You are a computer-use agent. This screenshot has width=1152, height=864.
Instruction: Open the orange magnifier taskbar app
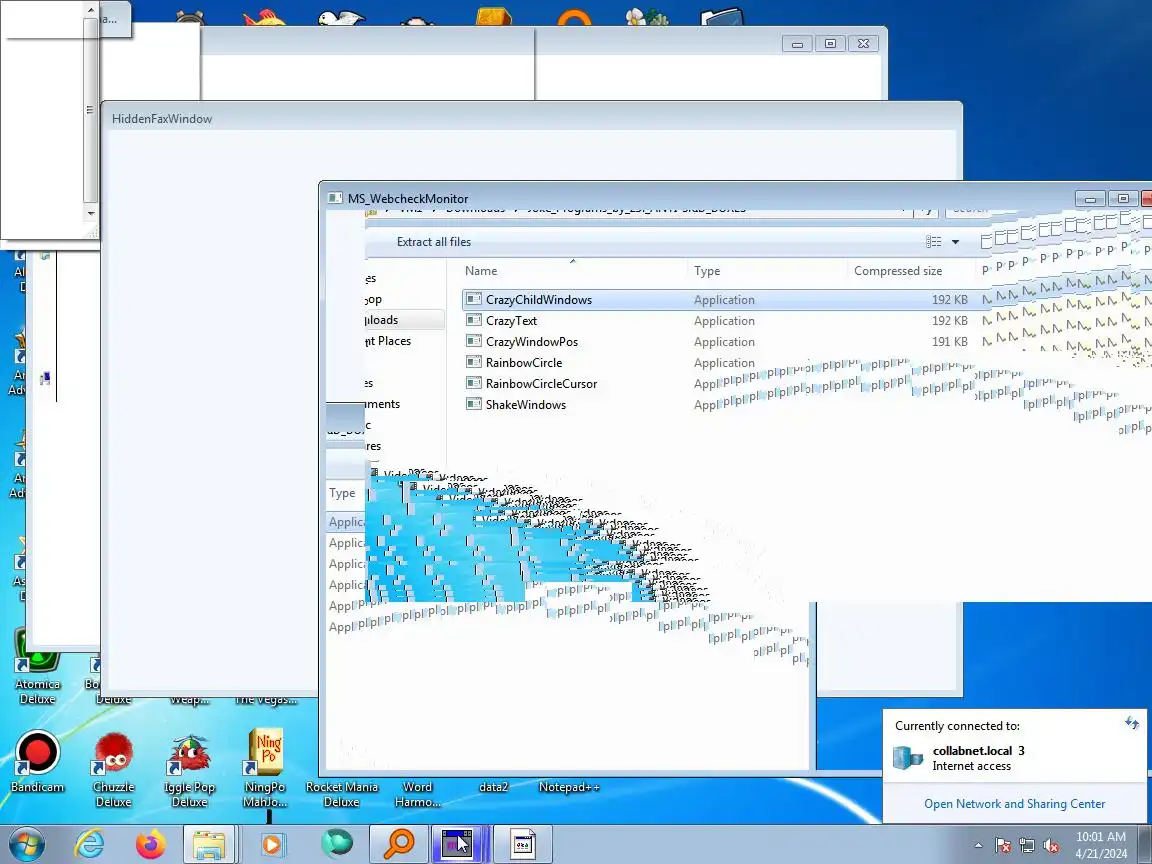click(x=399, y=844)
